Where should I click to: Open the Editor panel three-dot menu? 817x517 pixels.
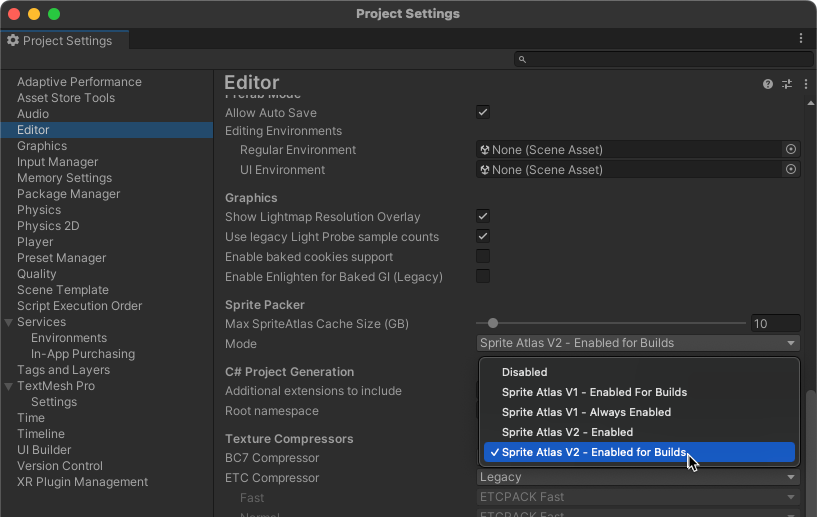(806, 85)
